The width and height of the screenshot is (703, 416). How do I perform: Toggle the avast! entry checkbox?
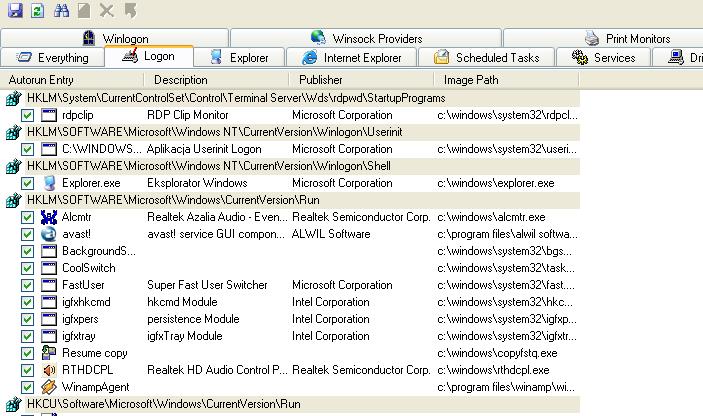click(x=27, y=235)
